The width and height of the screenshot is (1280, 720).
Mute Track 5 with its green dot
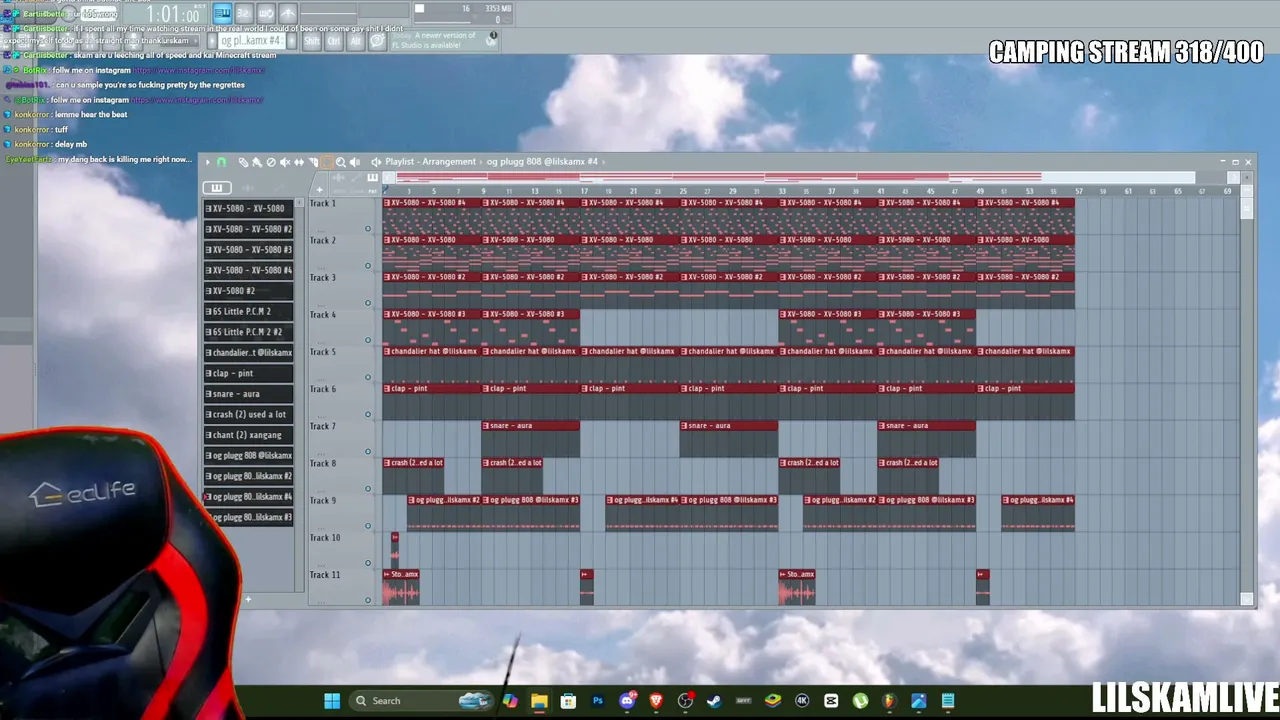click(368, 377)
